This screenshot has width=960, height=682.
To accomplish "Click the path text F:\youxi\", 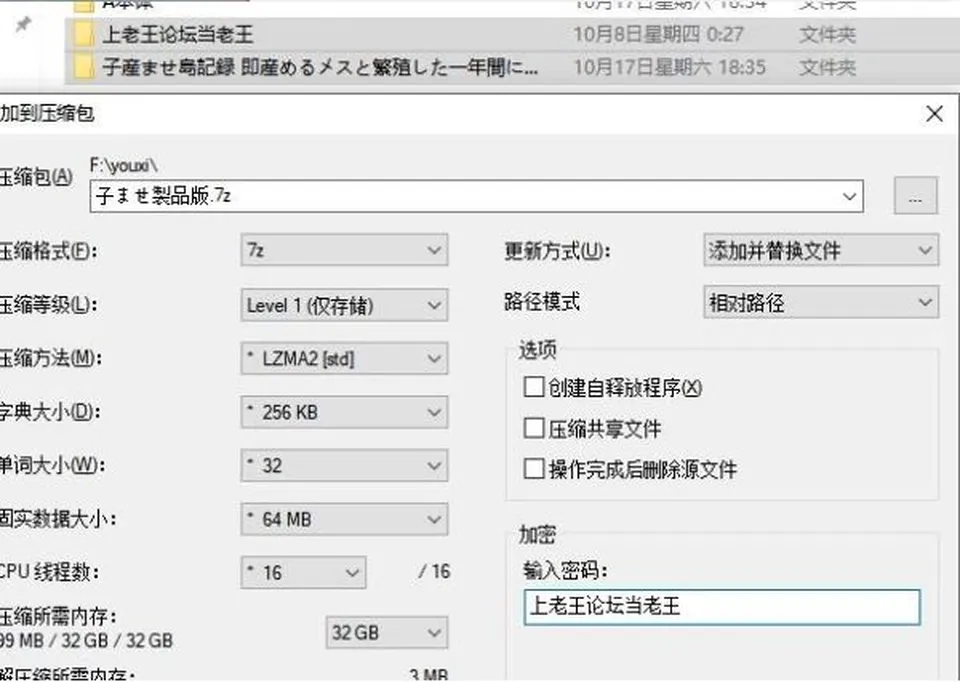I will (x=123, y=165).
